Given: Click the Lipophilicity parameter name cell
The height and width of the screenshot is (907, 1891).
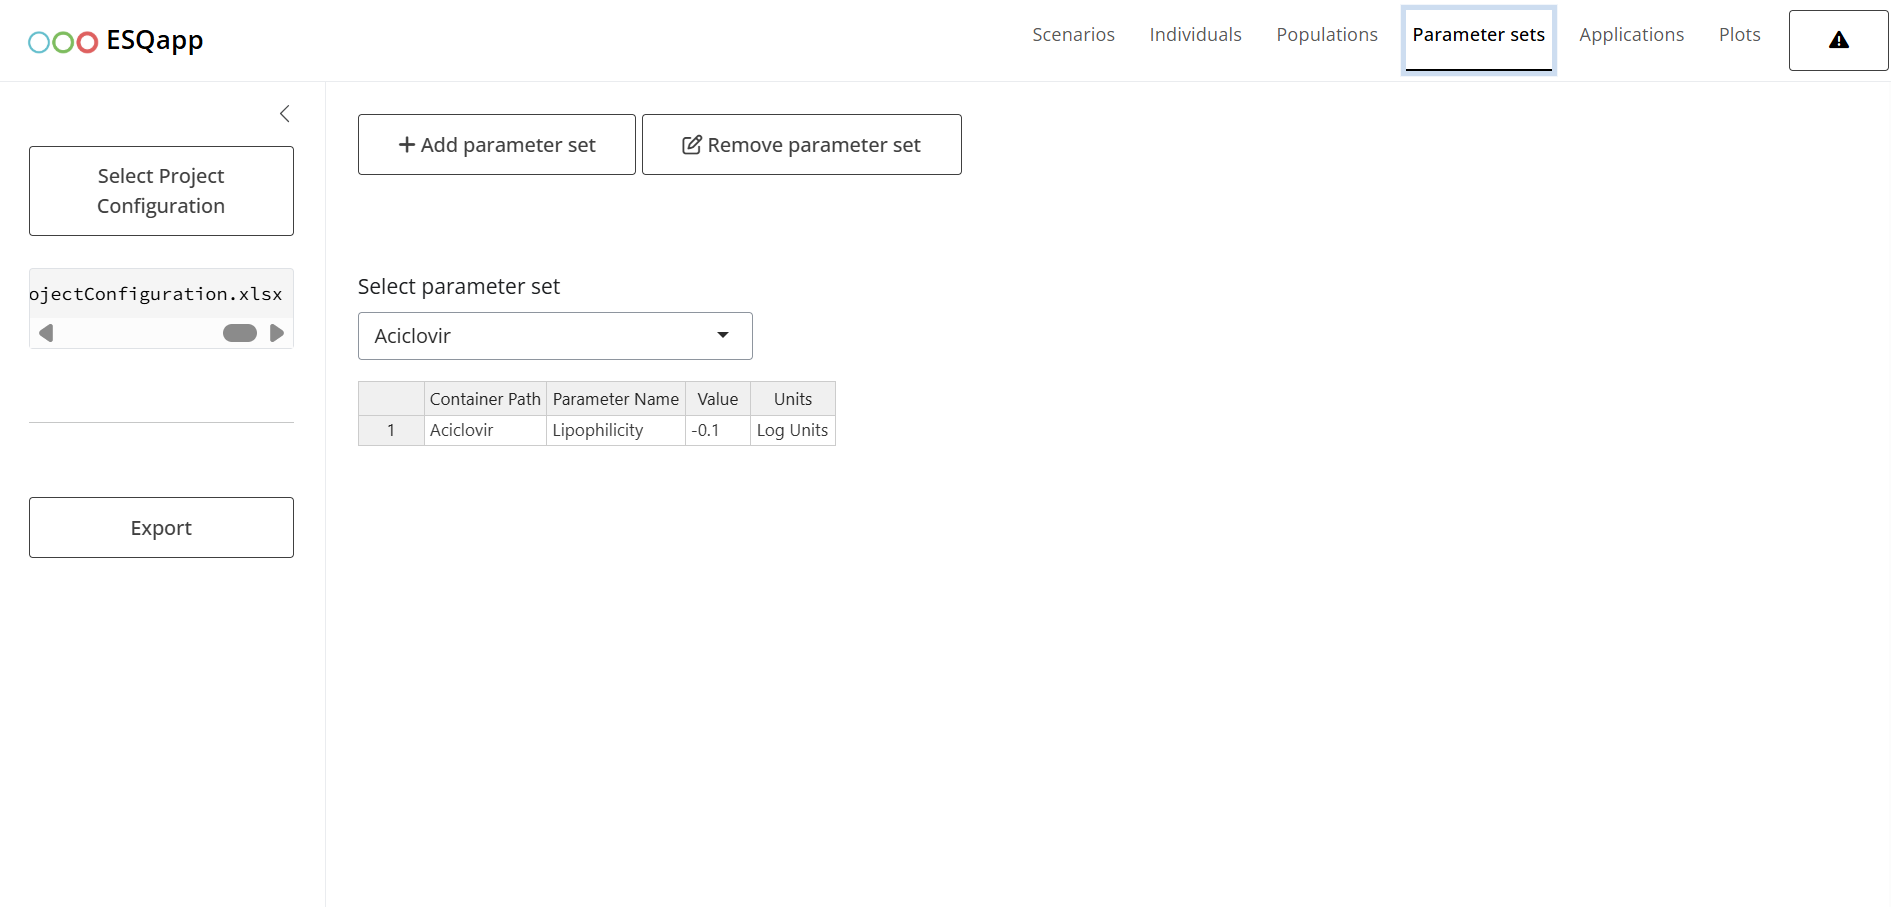Looking at the screenshot, I should point(615,430).
